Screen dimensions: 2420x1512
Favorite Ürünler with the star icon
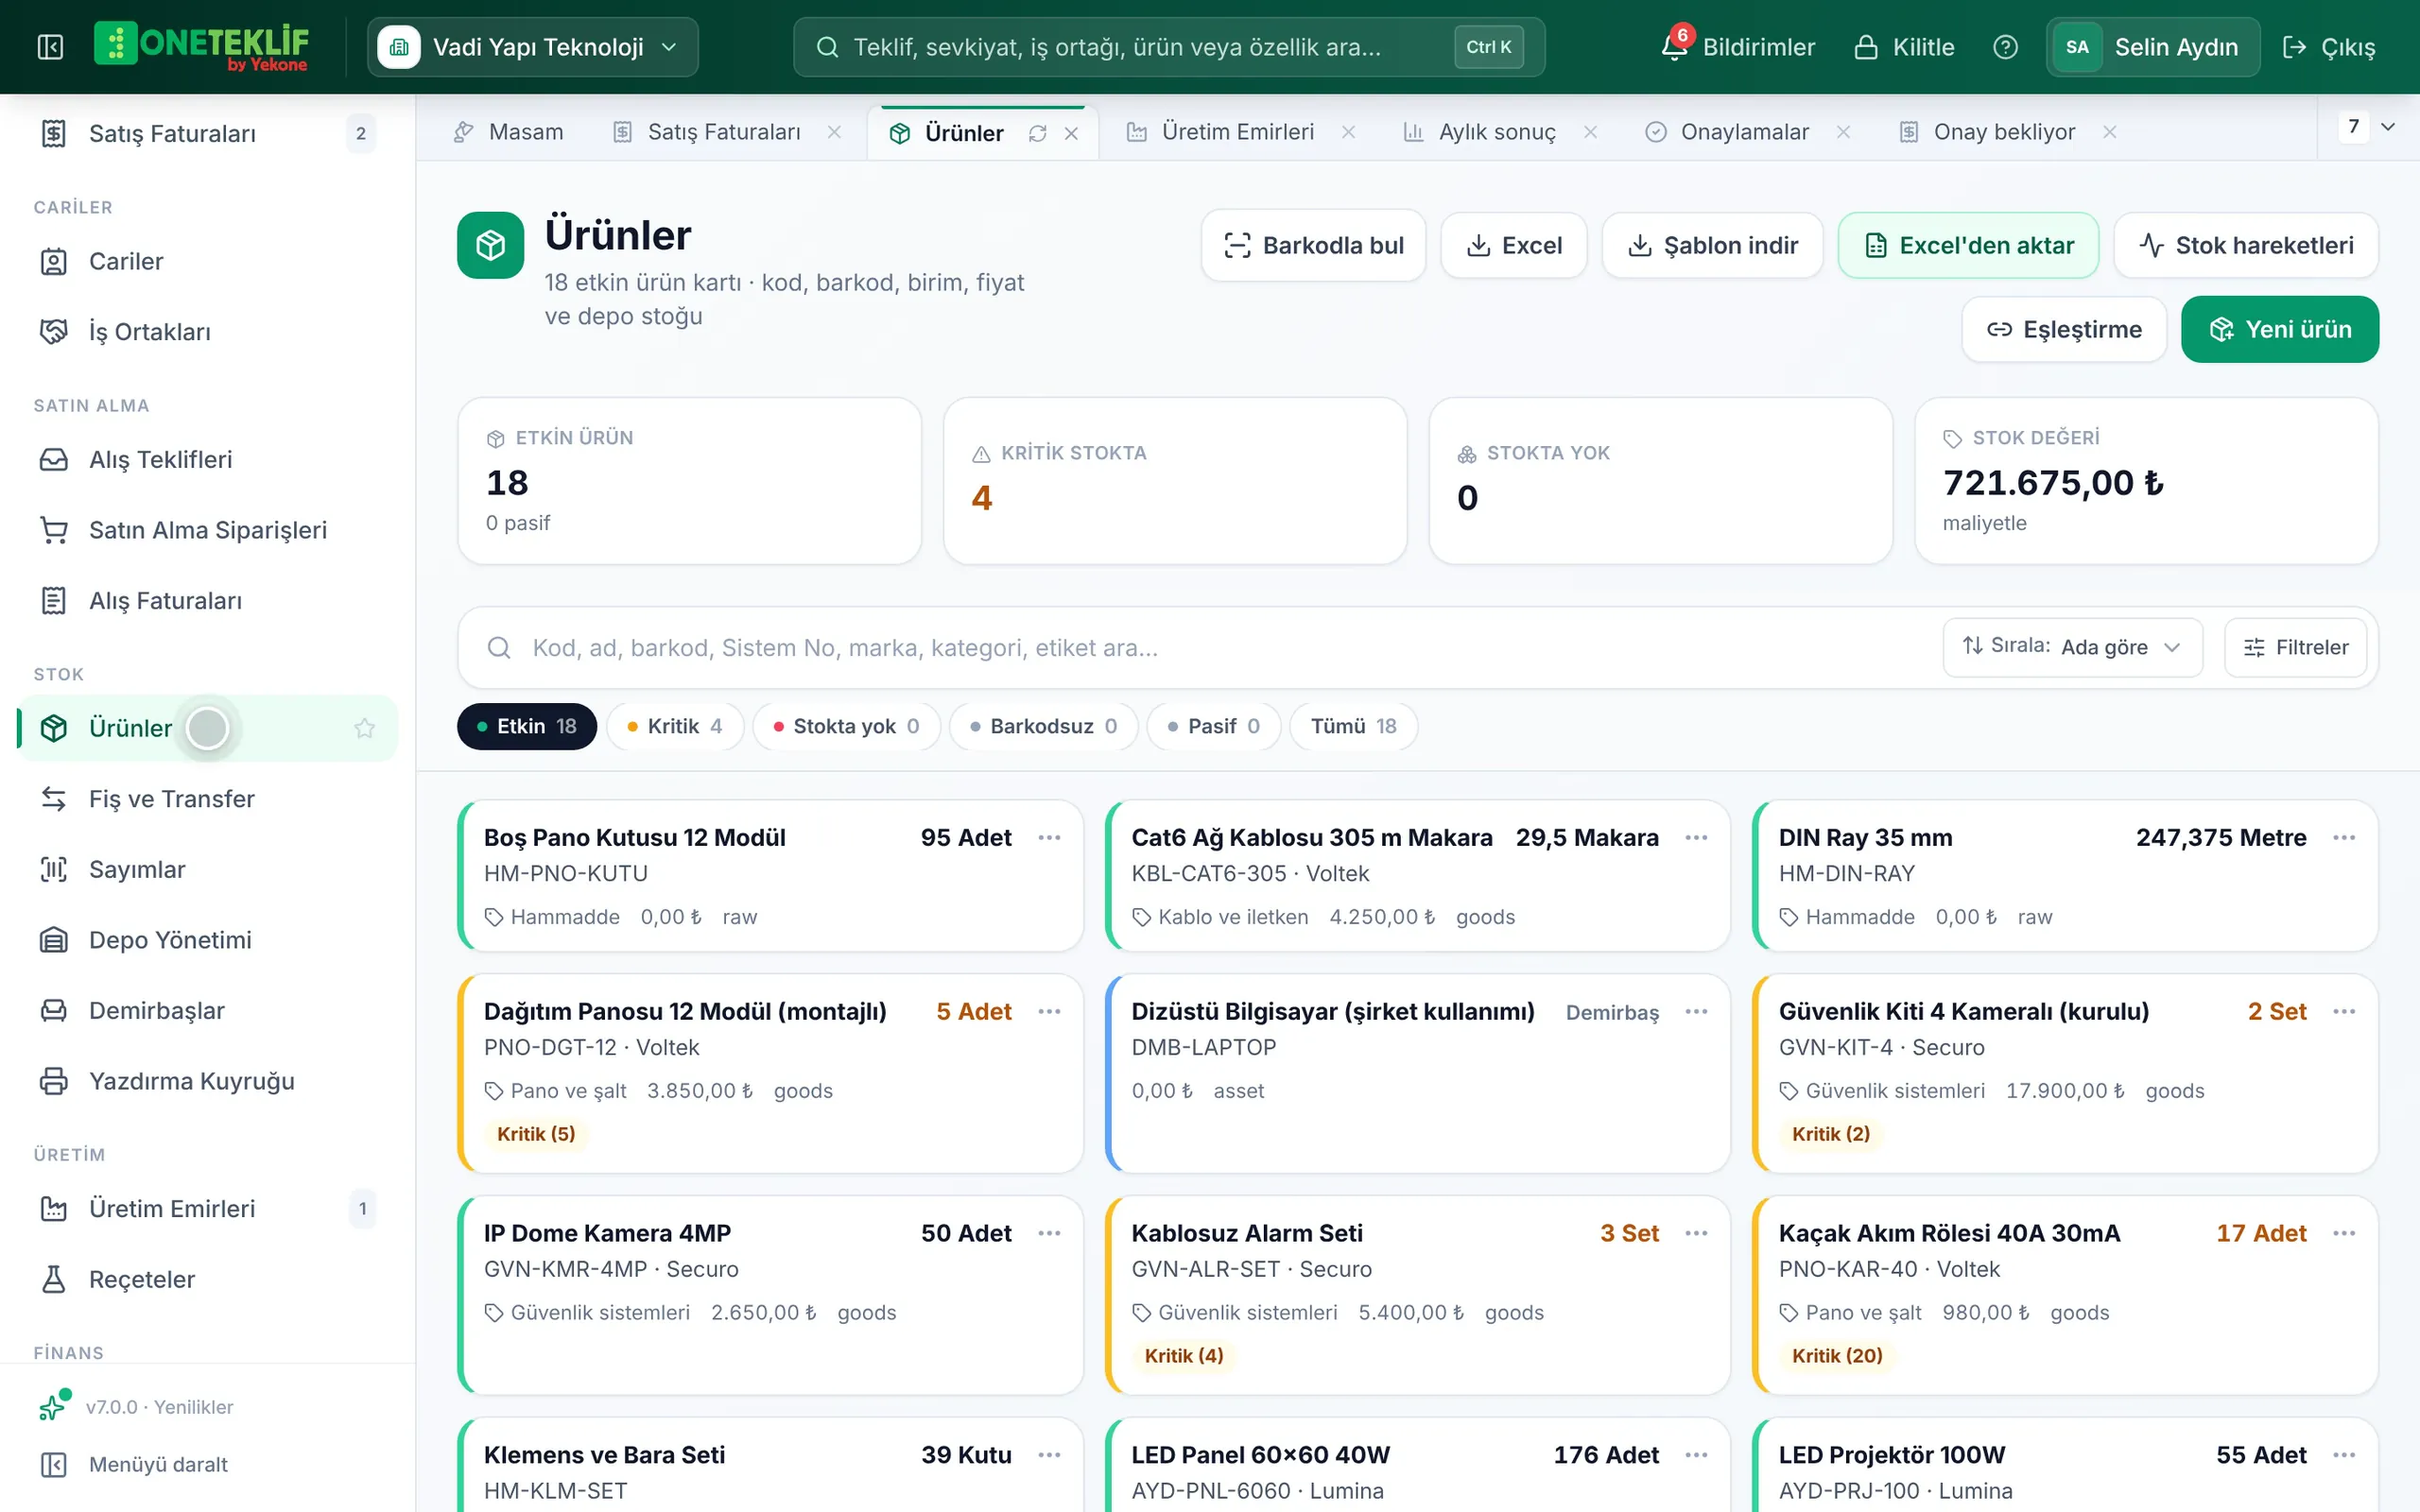(364, 728)
